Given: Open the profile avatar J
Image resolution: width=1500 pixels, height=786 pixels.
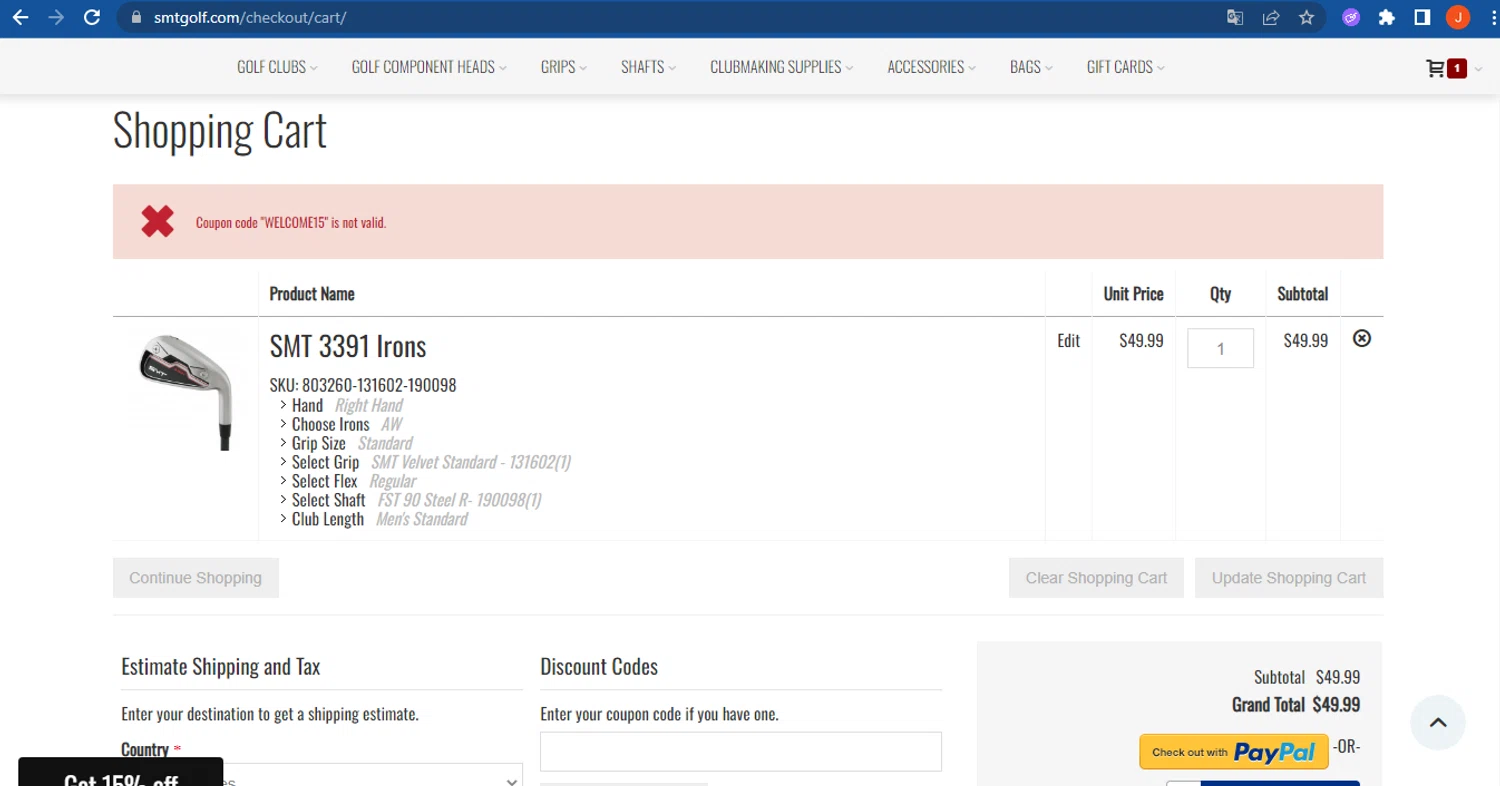Looking at the screenshot, I should click(1458, 17).
